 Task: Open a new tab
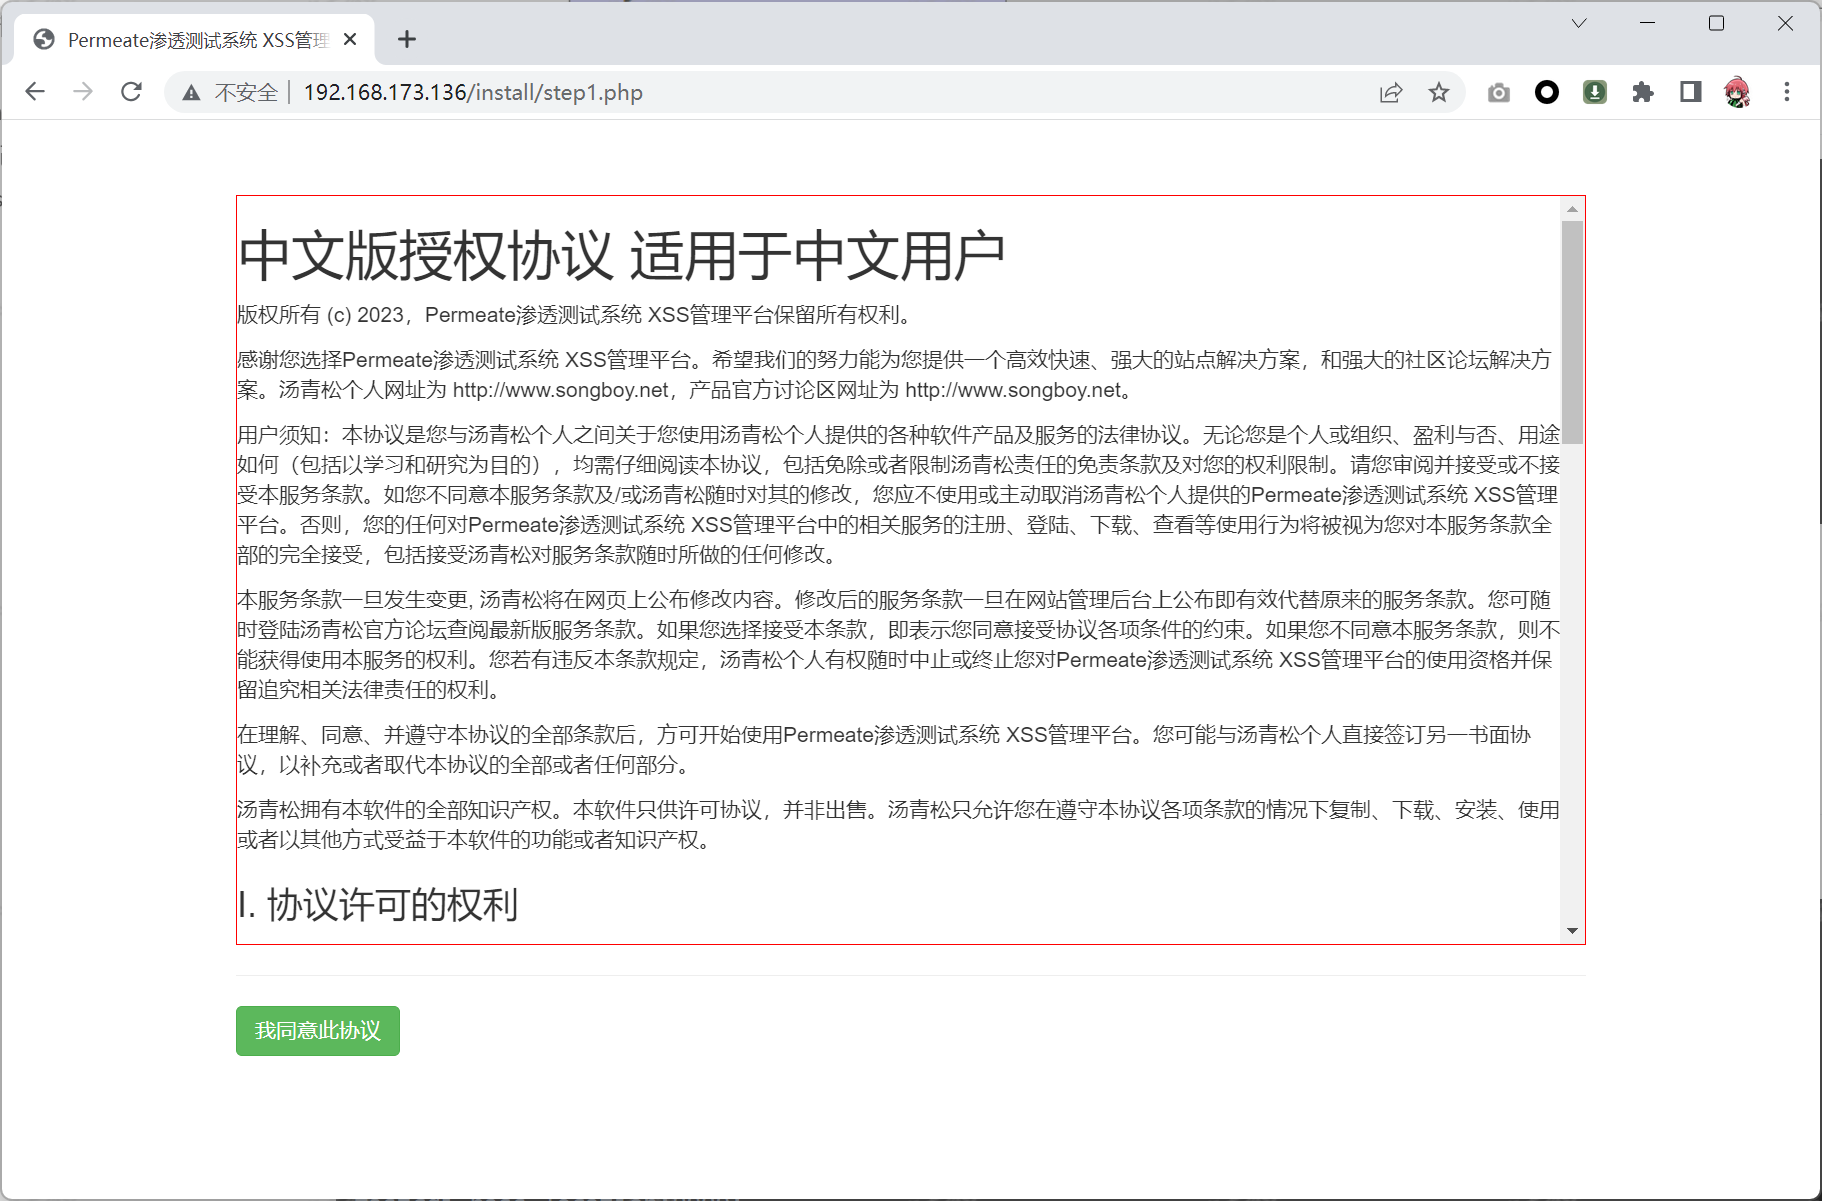(x=406, y=40)
